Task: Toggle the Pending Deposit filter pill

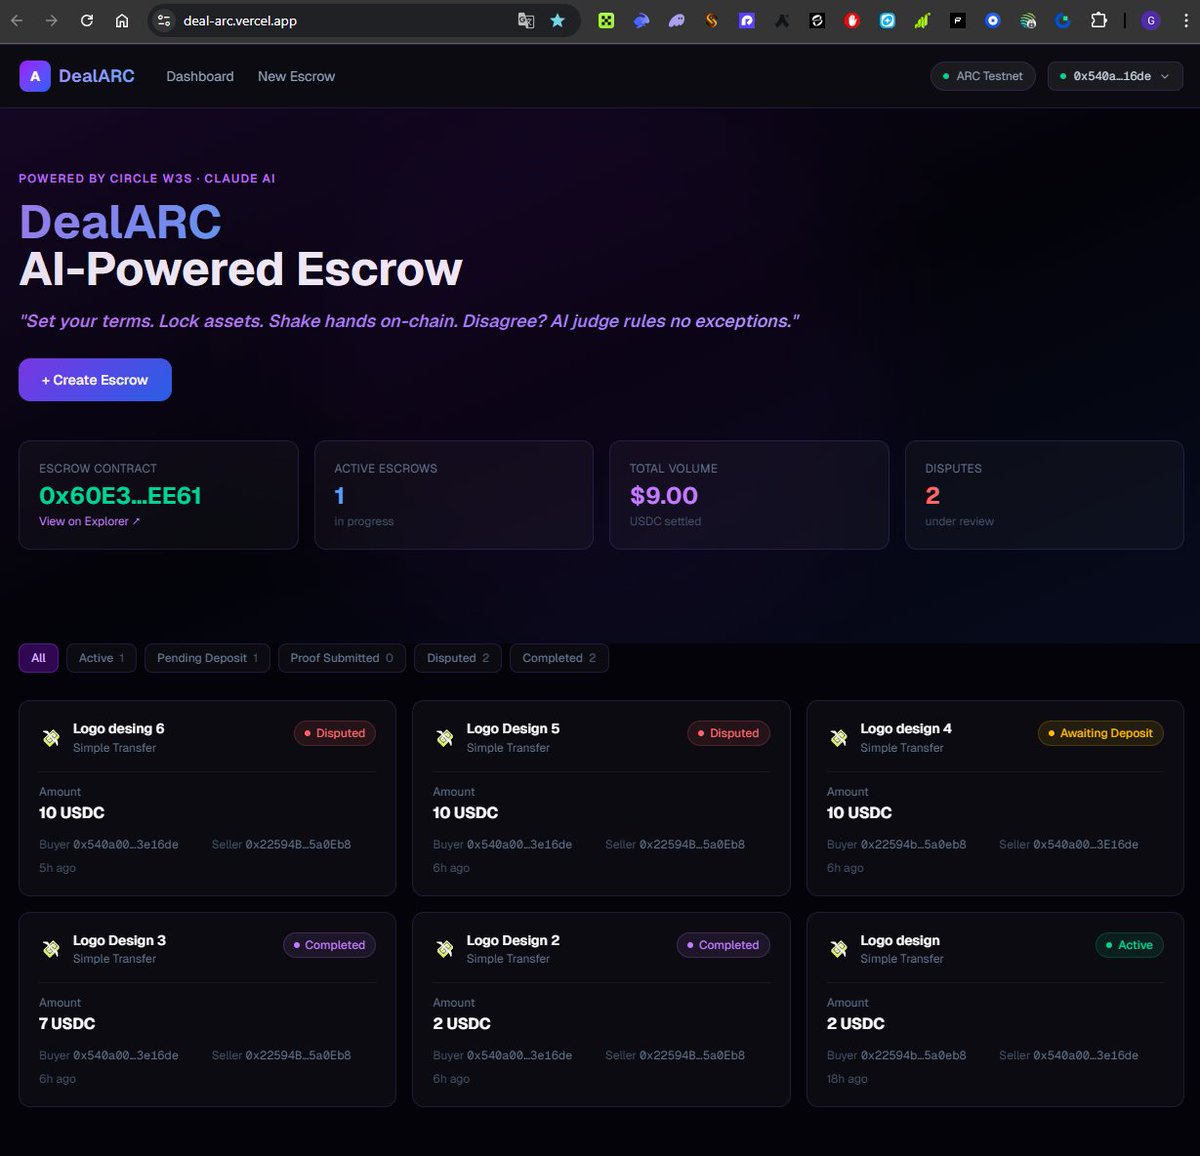Action: tap(206, 658)
